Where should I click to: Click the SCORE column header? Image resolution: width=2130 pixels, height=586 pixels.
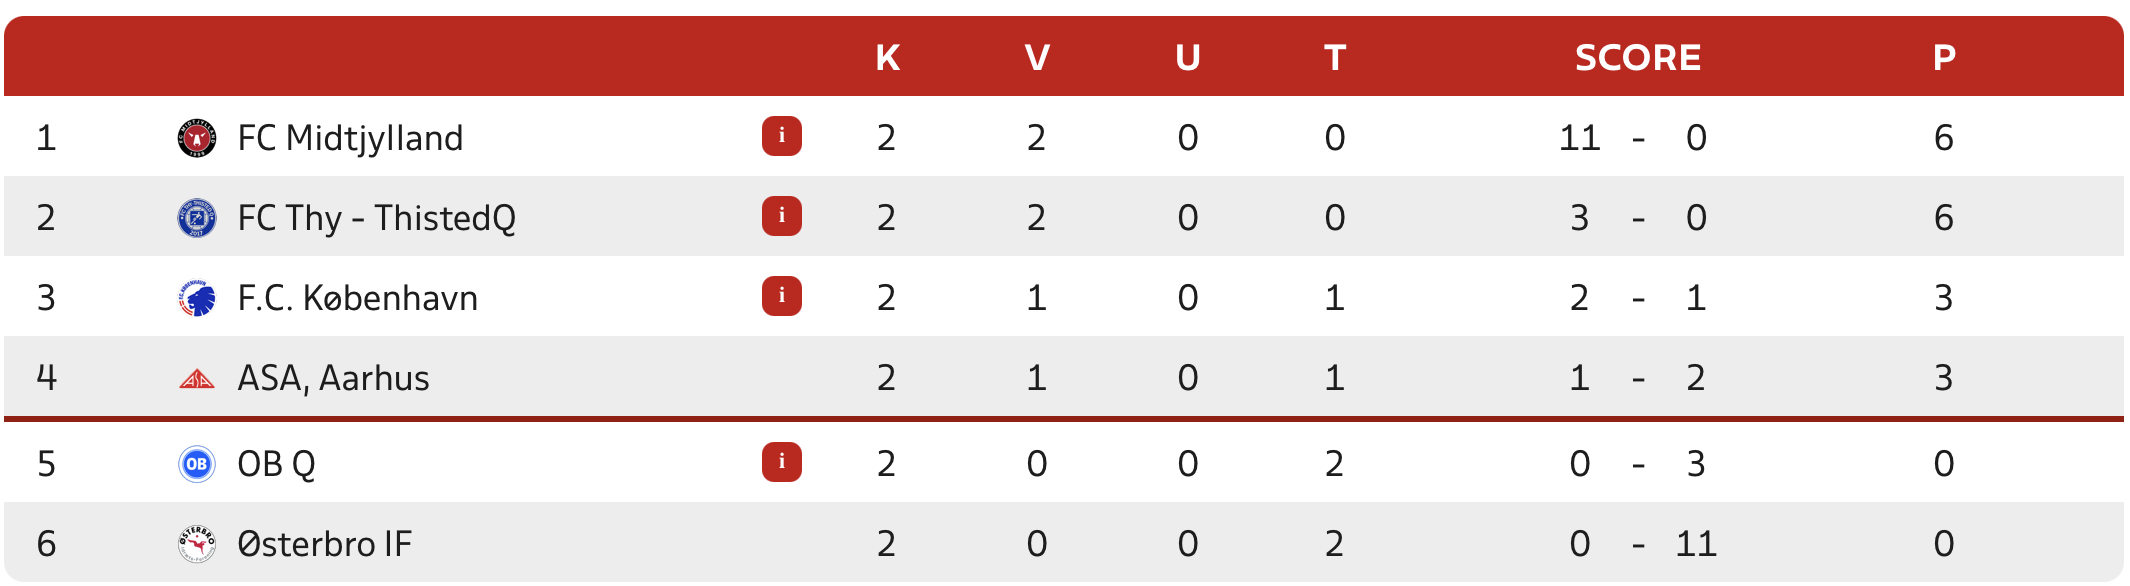point(1638,58)
